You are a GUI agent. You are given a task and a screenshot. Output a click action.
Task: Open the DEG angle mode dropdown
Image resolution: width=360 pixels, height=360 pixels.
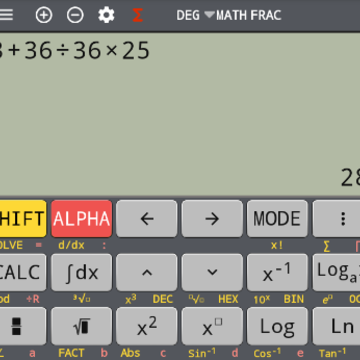[195, 15]
